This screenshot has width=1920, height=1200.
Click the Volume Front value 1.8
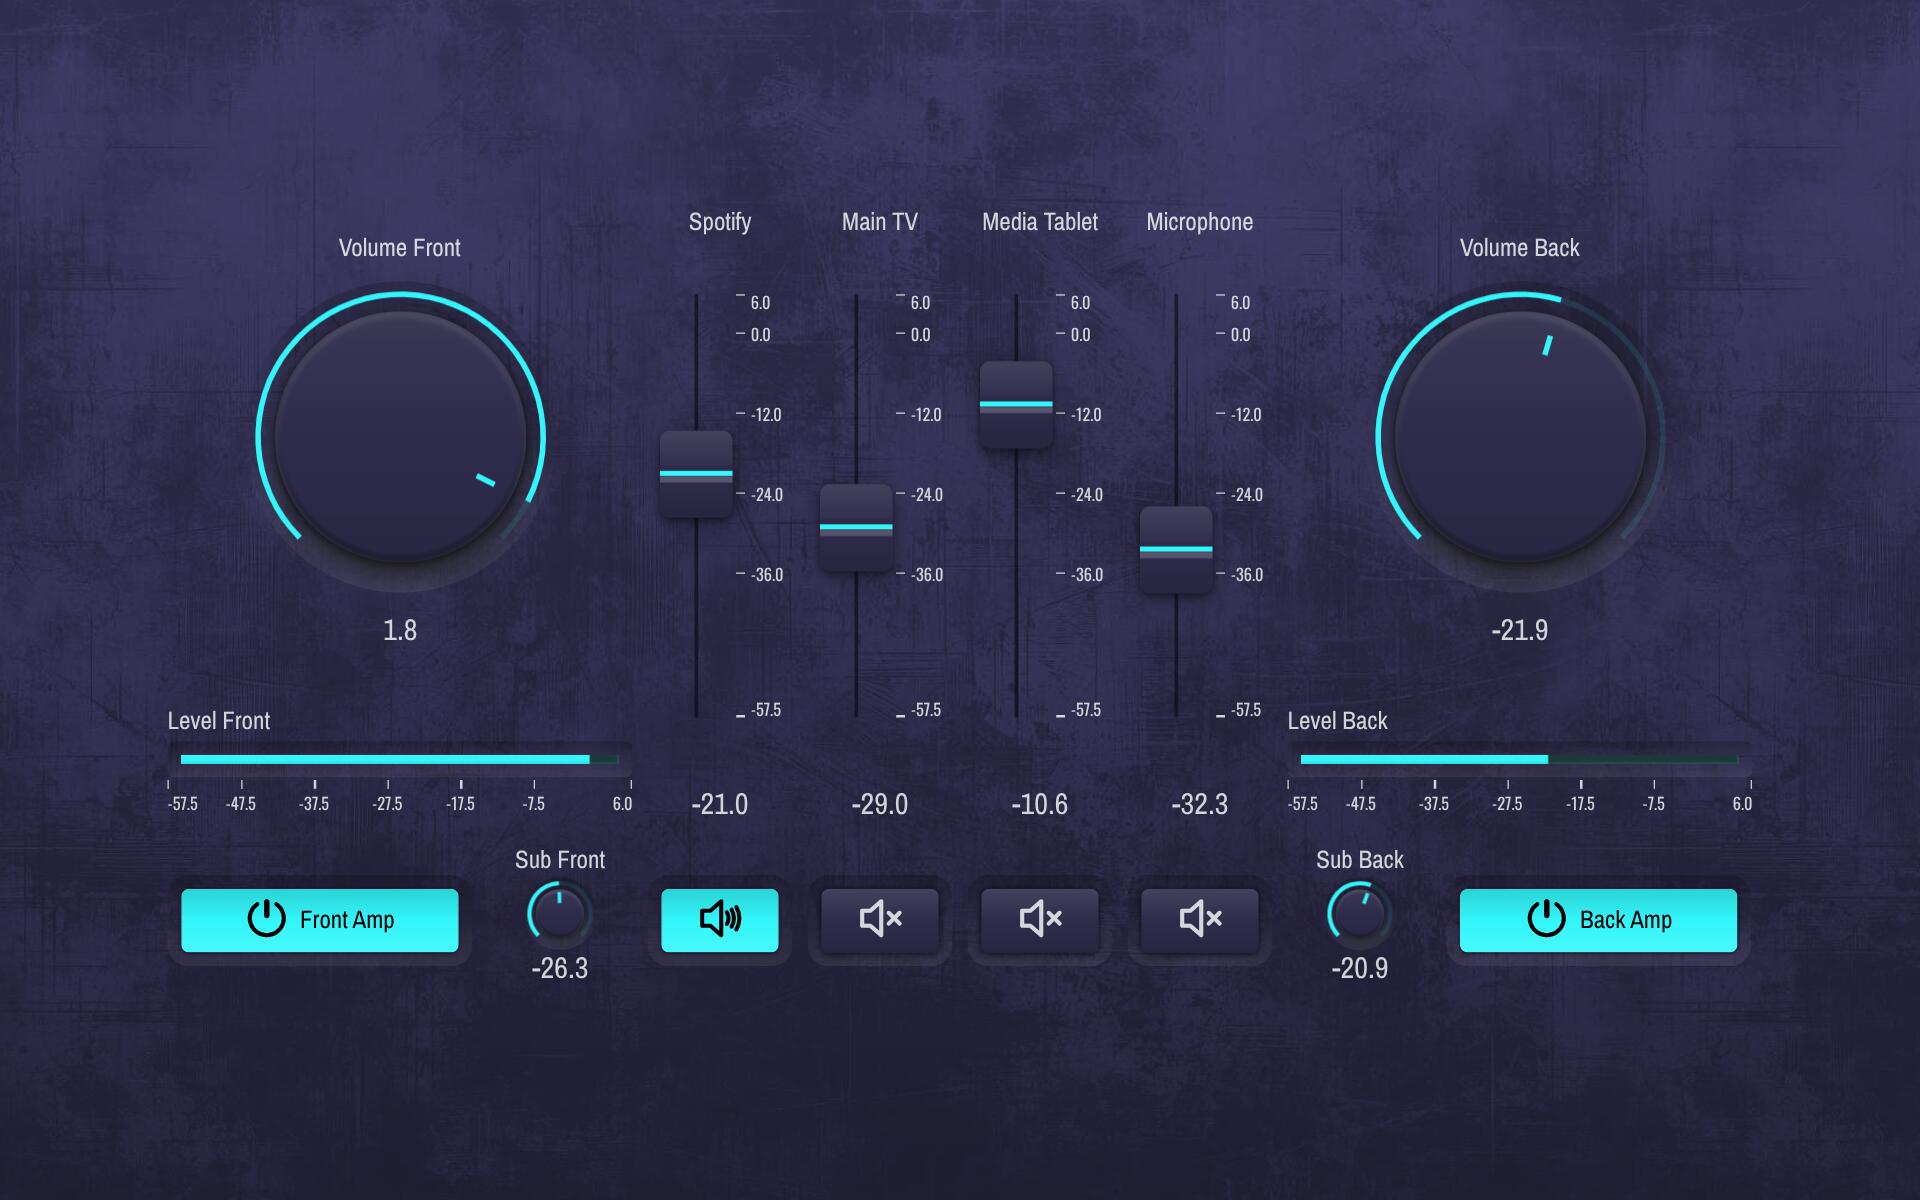pyautogui.click(x=400, y=630)
